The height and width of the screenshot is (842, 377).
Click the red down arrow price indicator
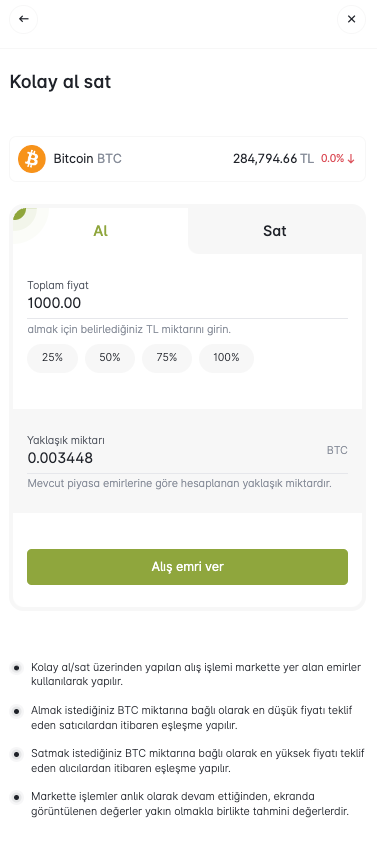click(351, 159)
